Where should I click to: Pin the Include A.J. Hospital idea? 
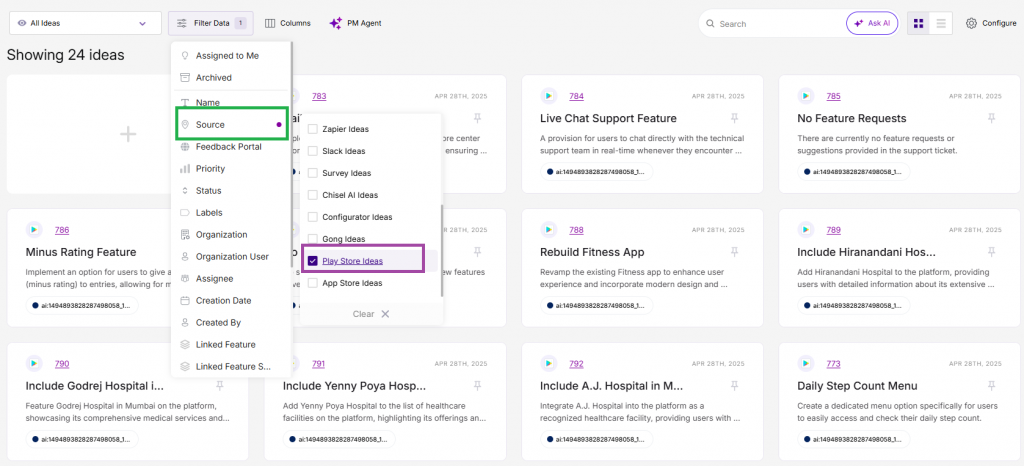pos(735,386)
